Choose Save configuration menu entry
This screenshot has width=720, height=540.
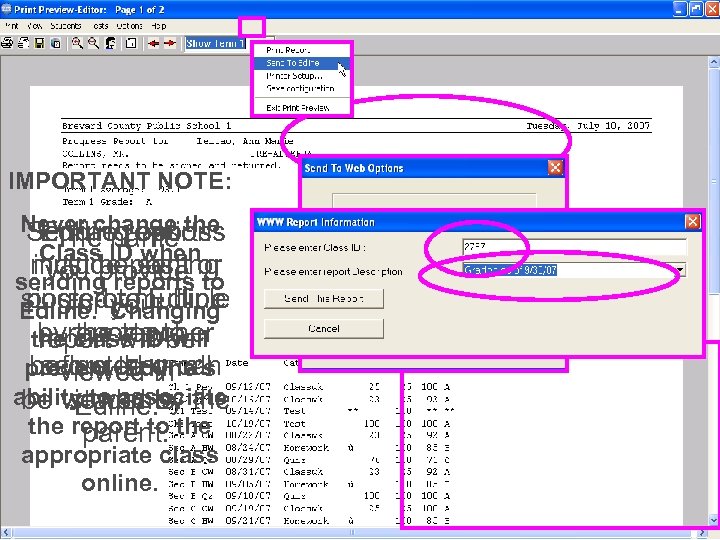point(302,88)
